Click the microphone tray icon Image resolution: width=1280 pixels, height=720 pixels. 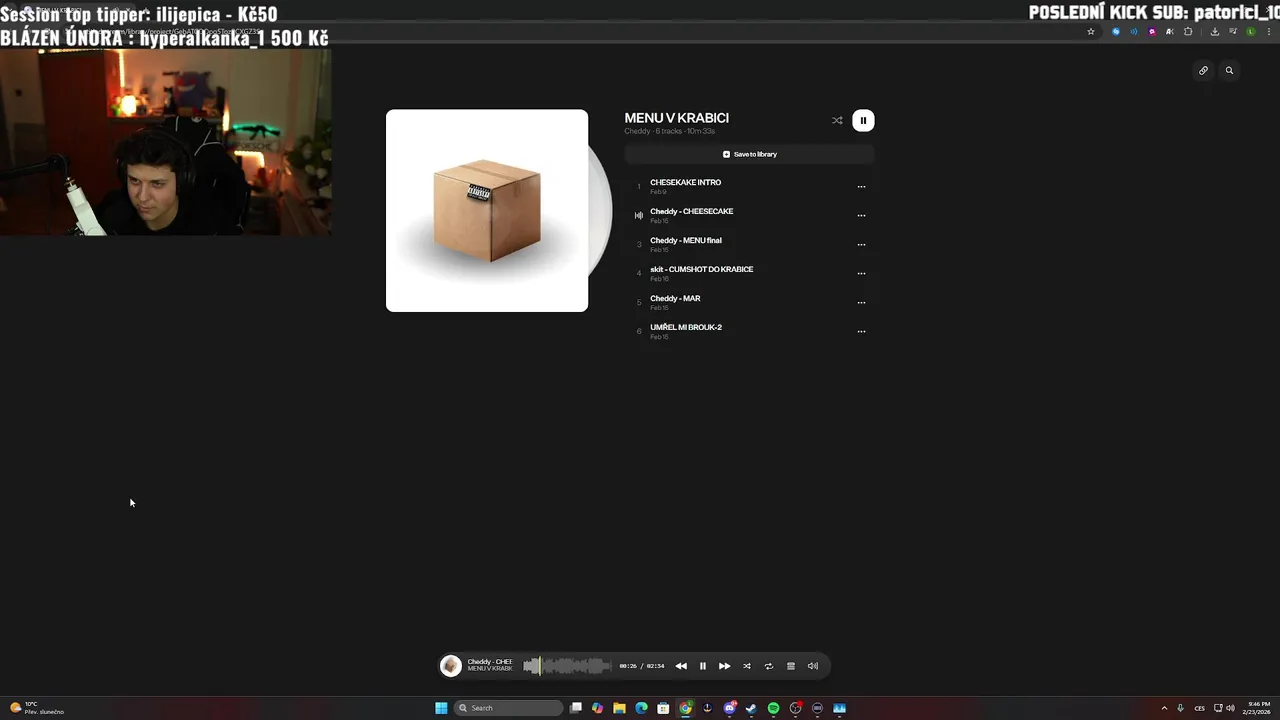coord(1180,708)
